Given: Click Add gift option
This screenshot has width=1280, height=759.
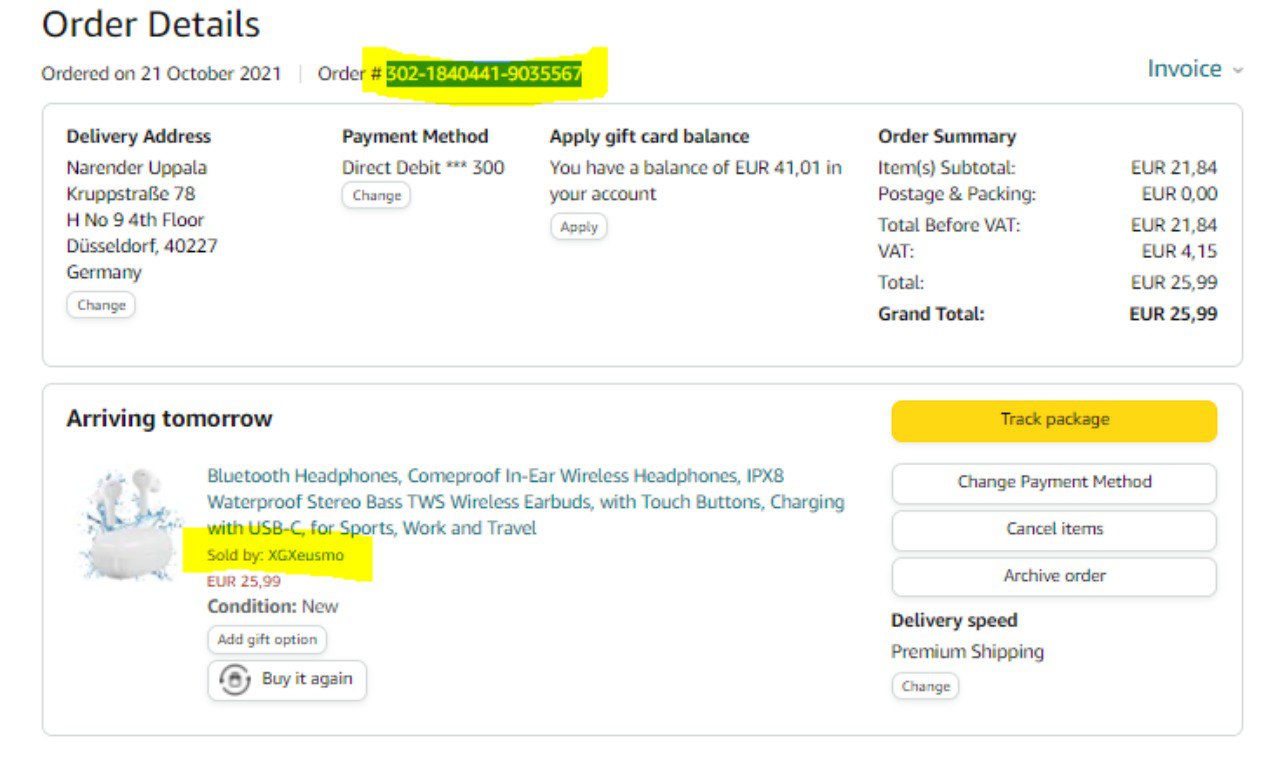Looking at the screenshot, I should tap(267, 639).
